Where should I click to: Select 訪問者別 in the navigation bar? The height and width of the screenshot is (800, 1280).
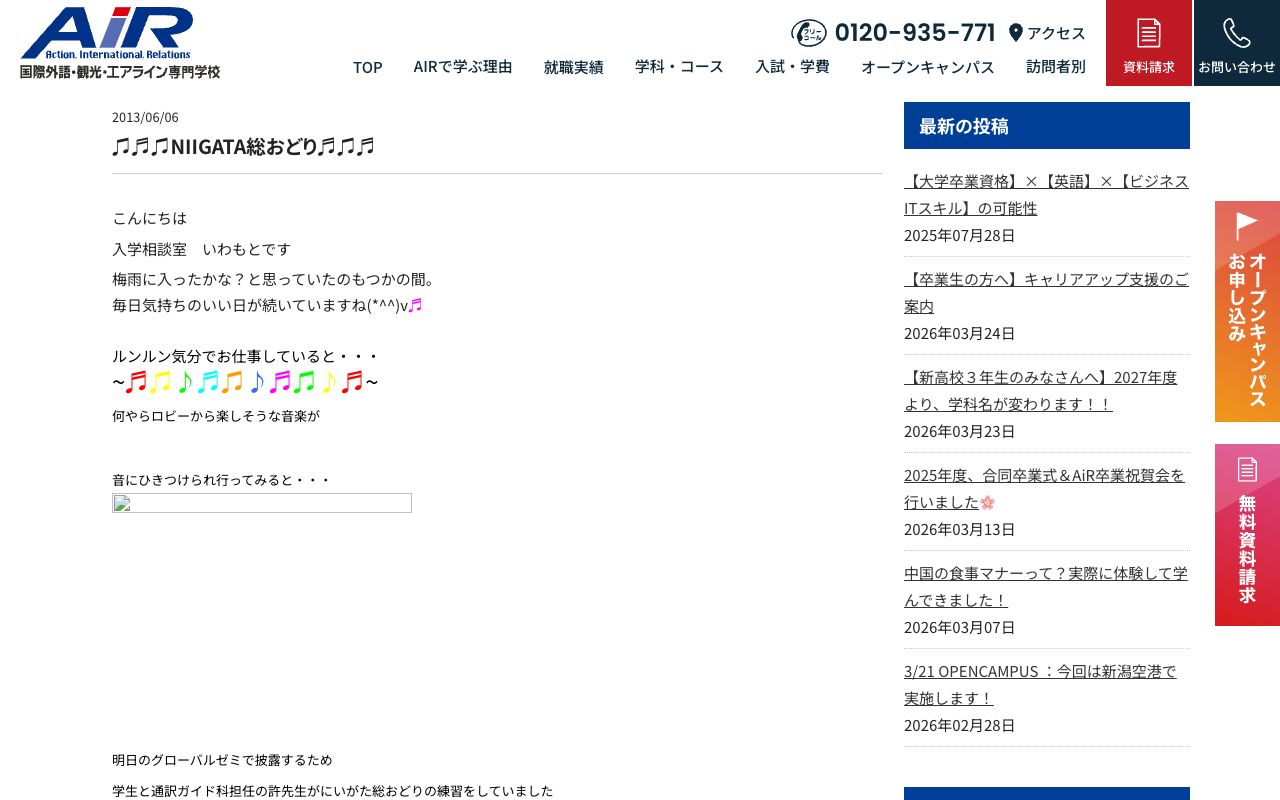(1055, 67)
